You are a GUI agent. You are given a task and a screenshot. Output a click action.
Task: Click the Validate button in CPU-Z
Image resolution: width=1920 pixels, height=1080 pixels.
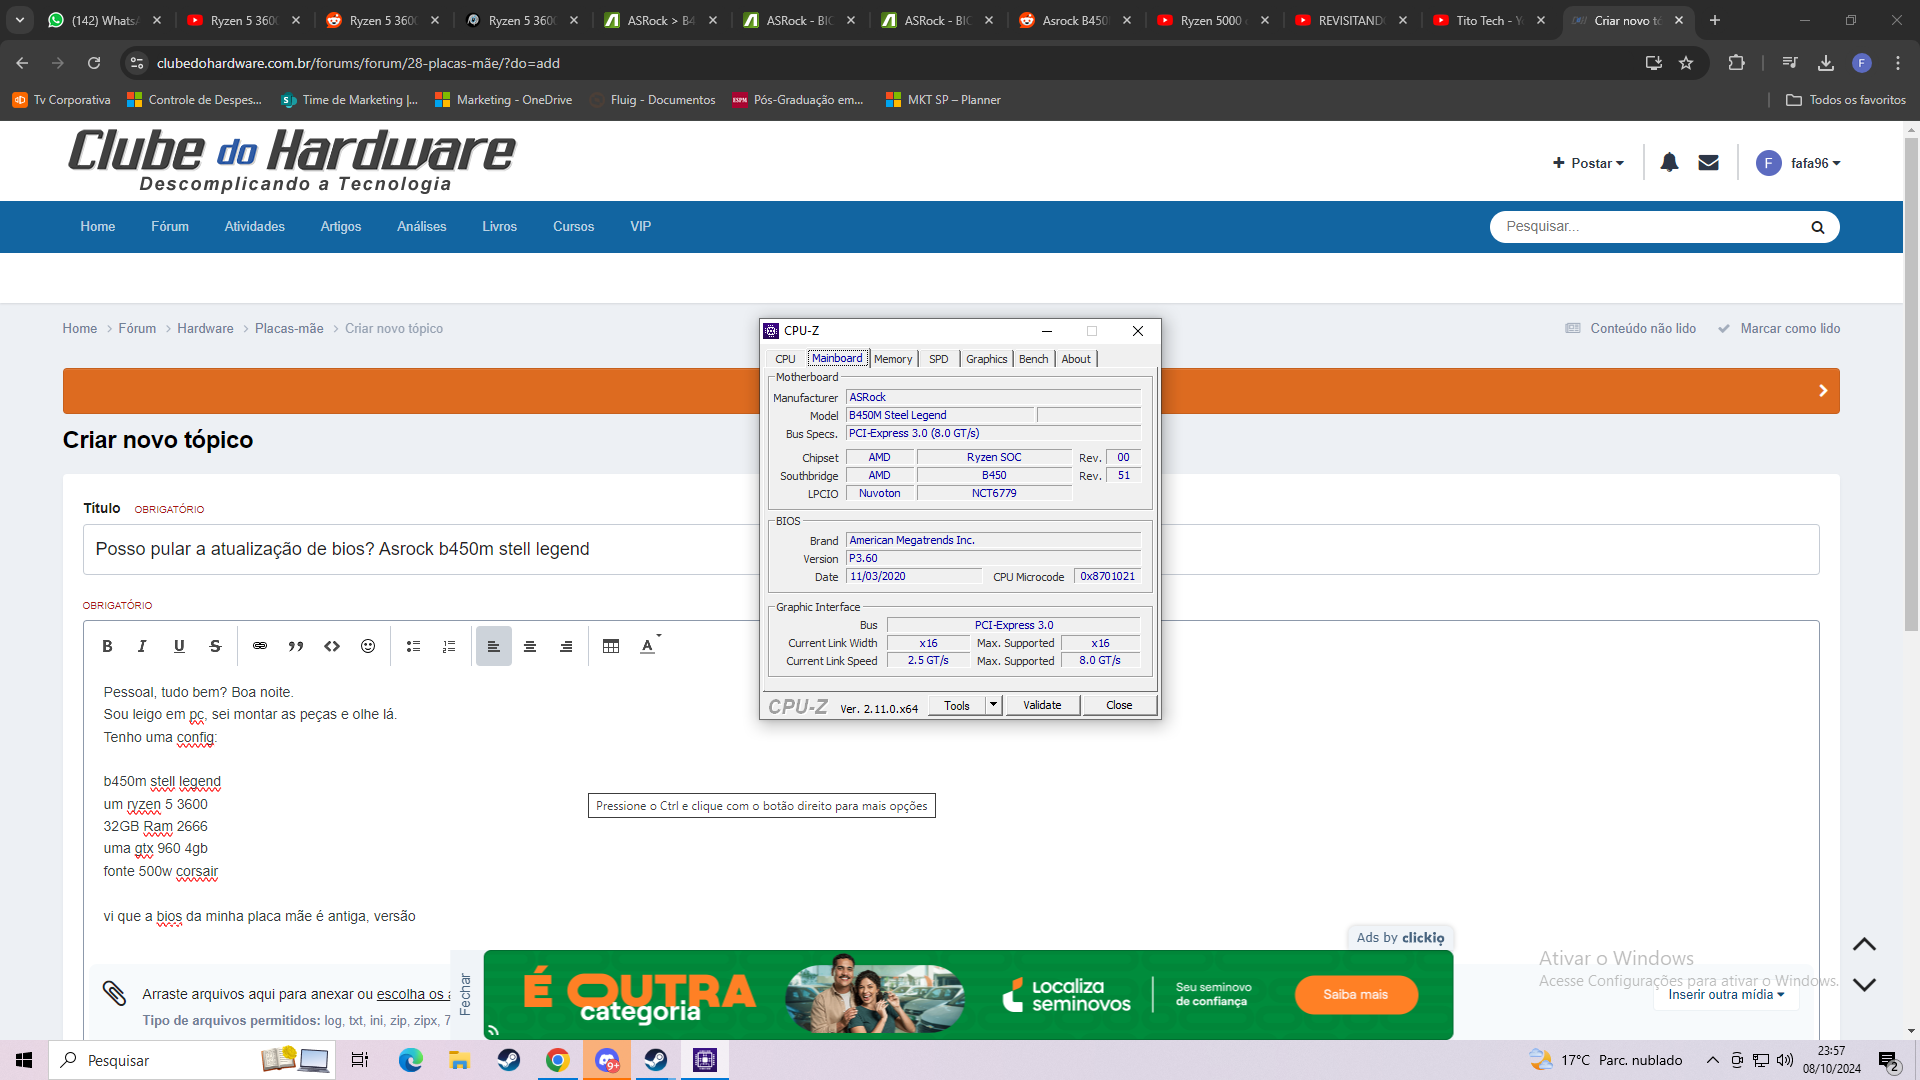(1042, 705)
